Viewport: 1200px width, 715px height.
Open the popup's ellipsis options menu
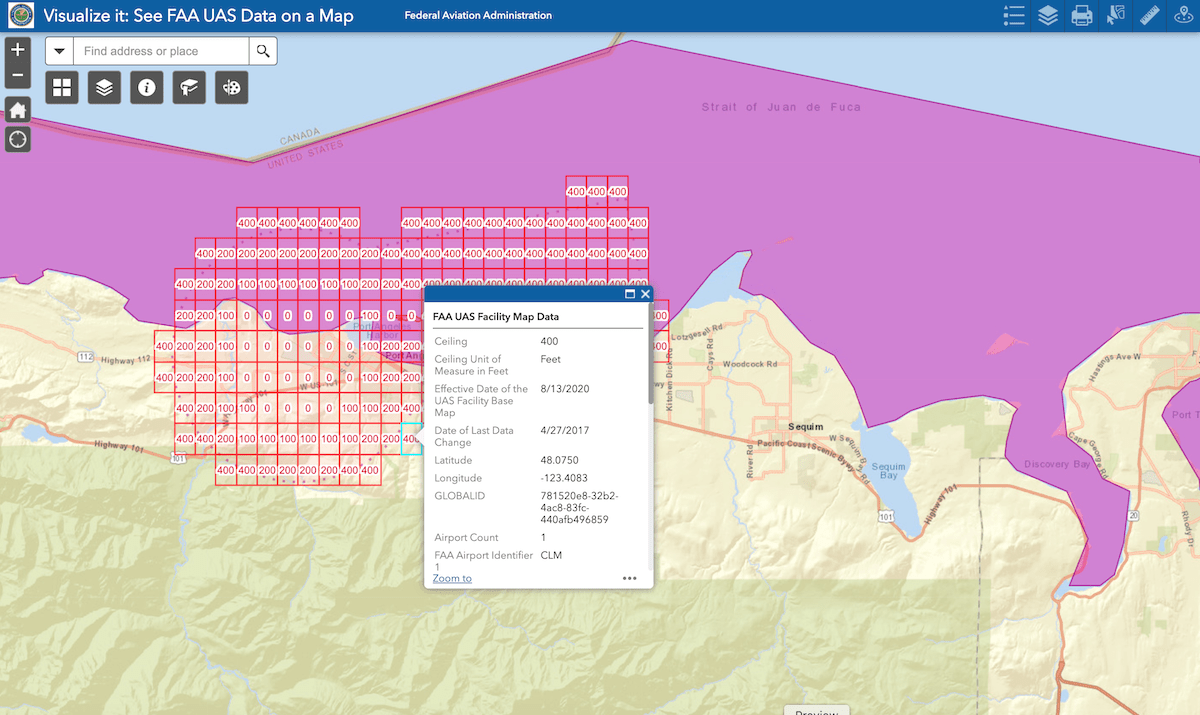click(x=629, y=578)
